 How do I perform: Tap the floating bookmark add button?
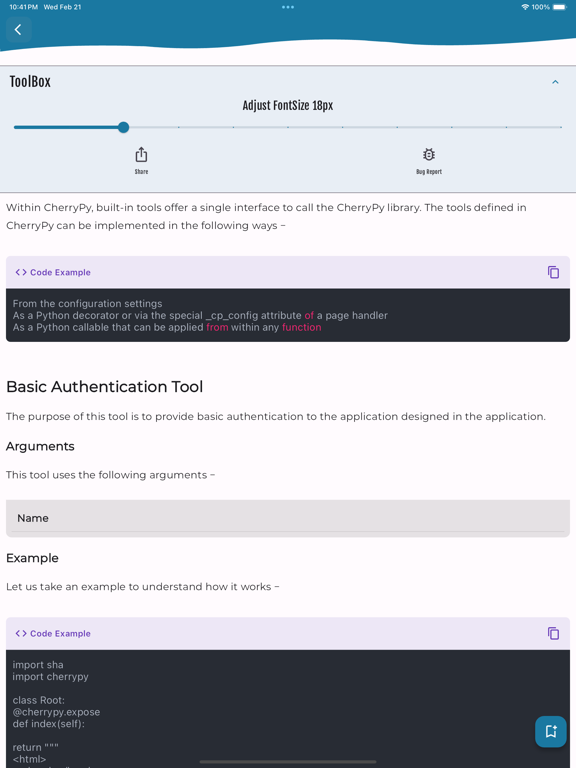(x=551, y=731)
